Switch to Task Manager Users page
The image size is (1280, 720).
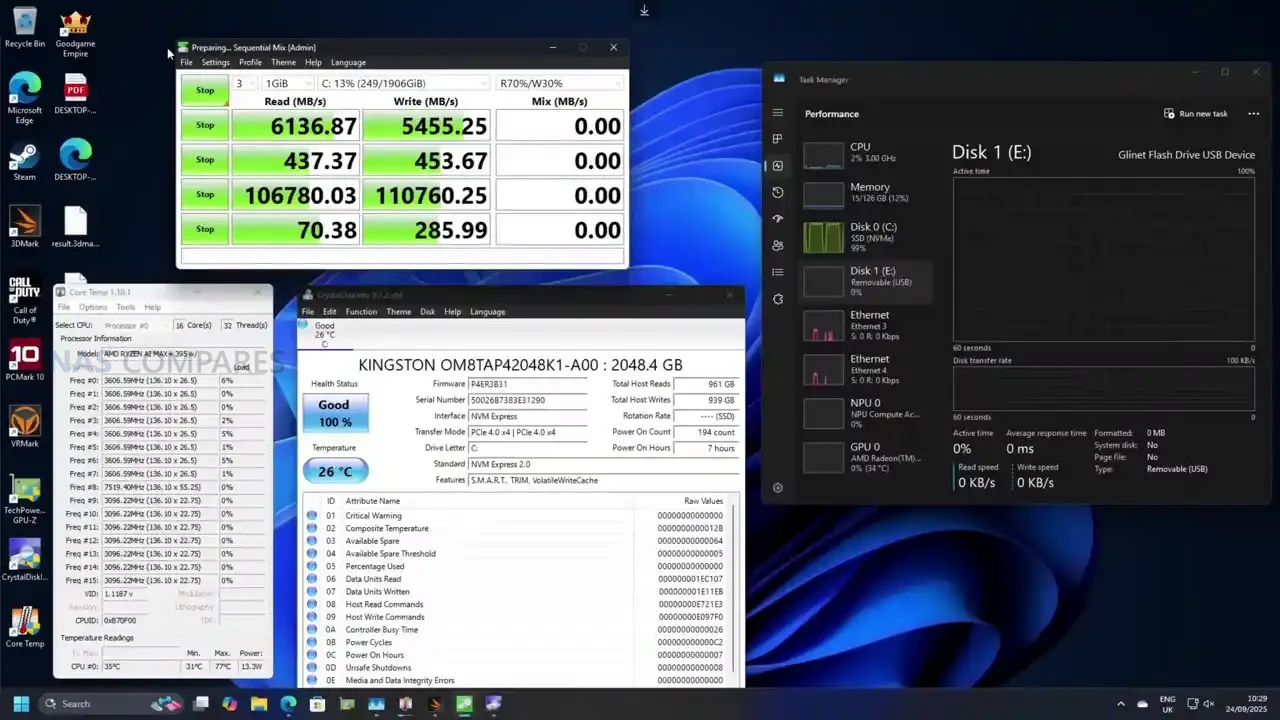click(x=778, y=245)
